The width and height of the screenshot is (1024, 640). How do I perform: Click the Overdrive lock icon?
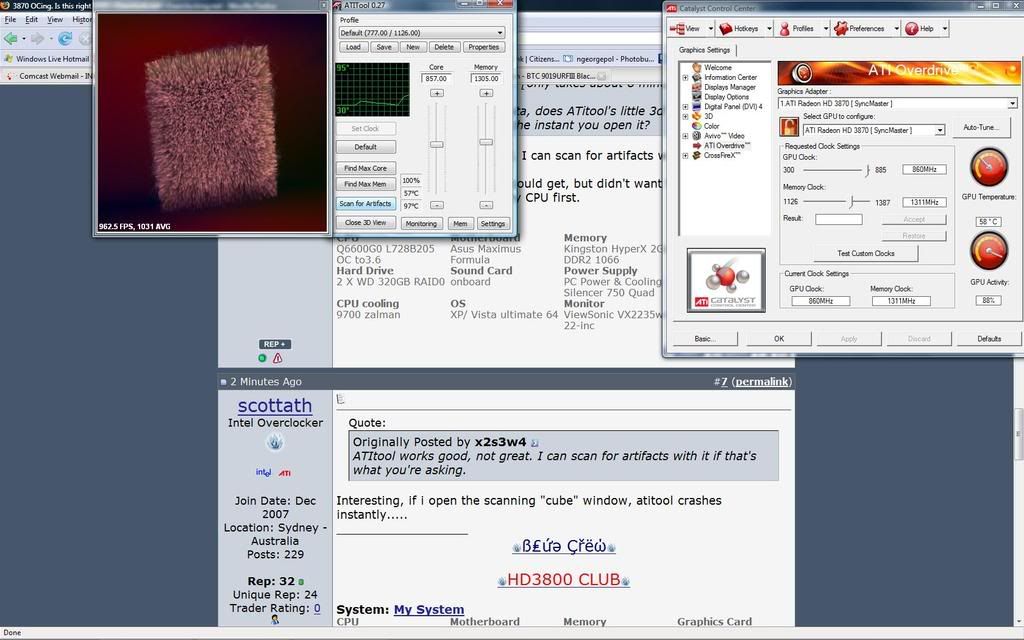[x=789, y=127]
